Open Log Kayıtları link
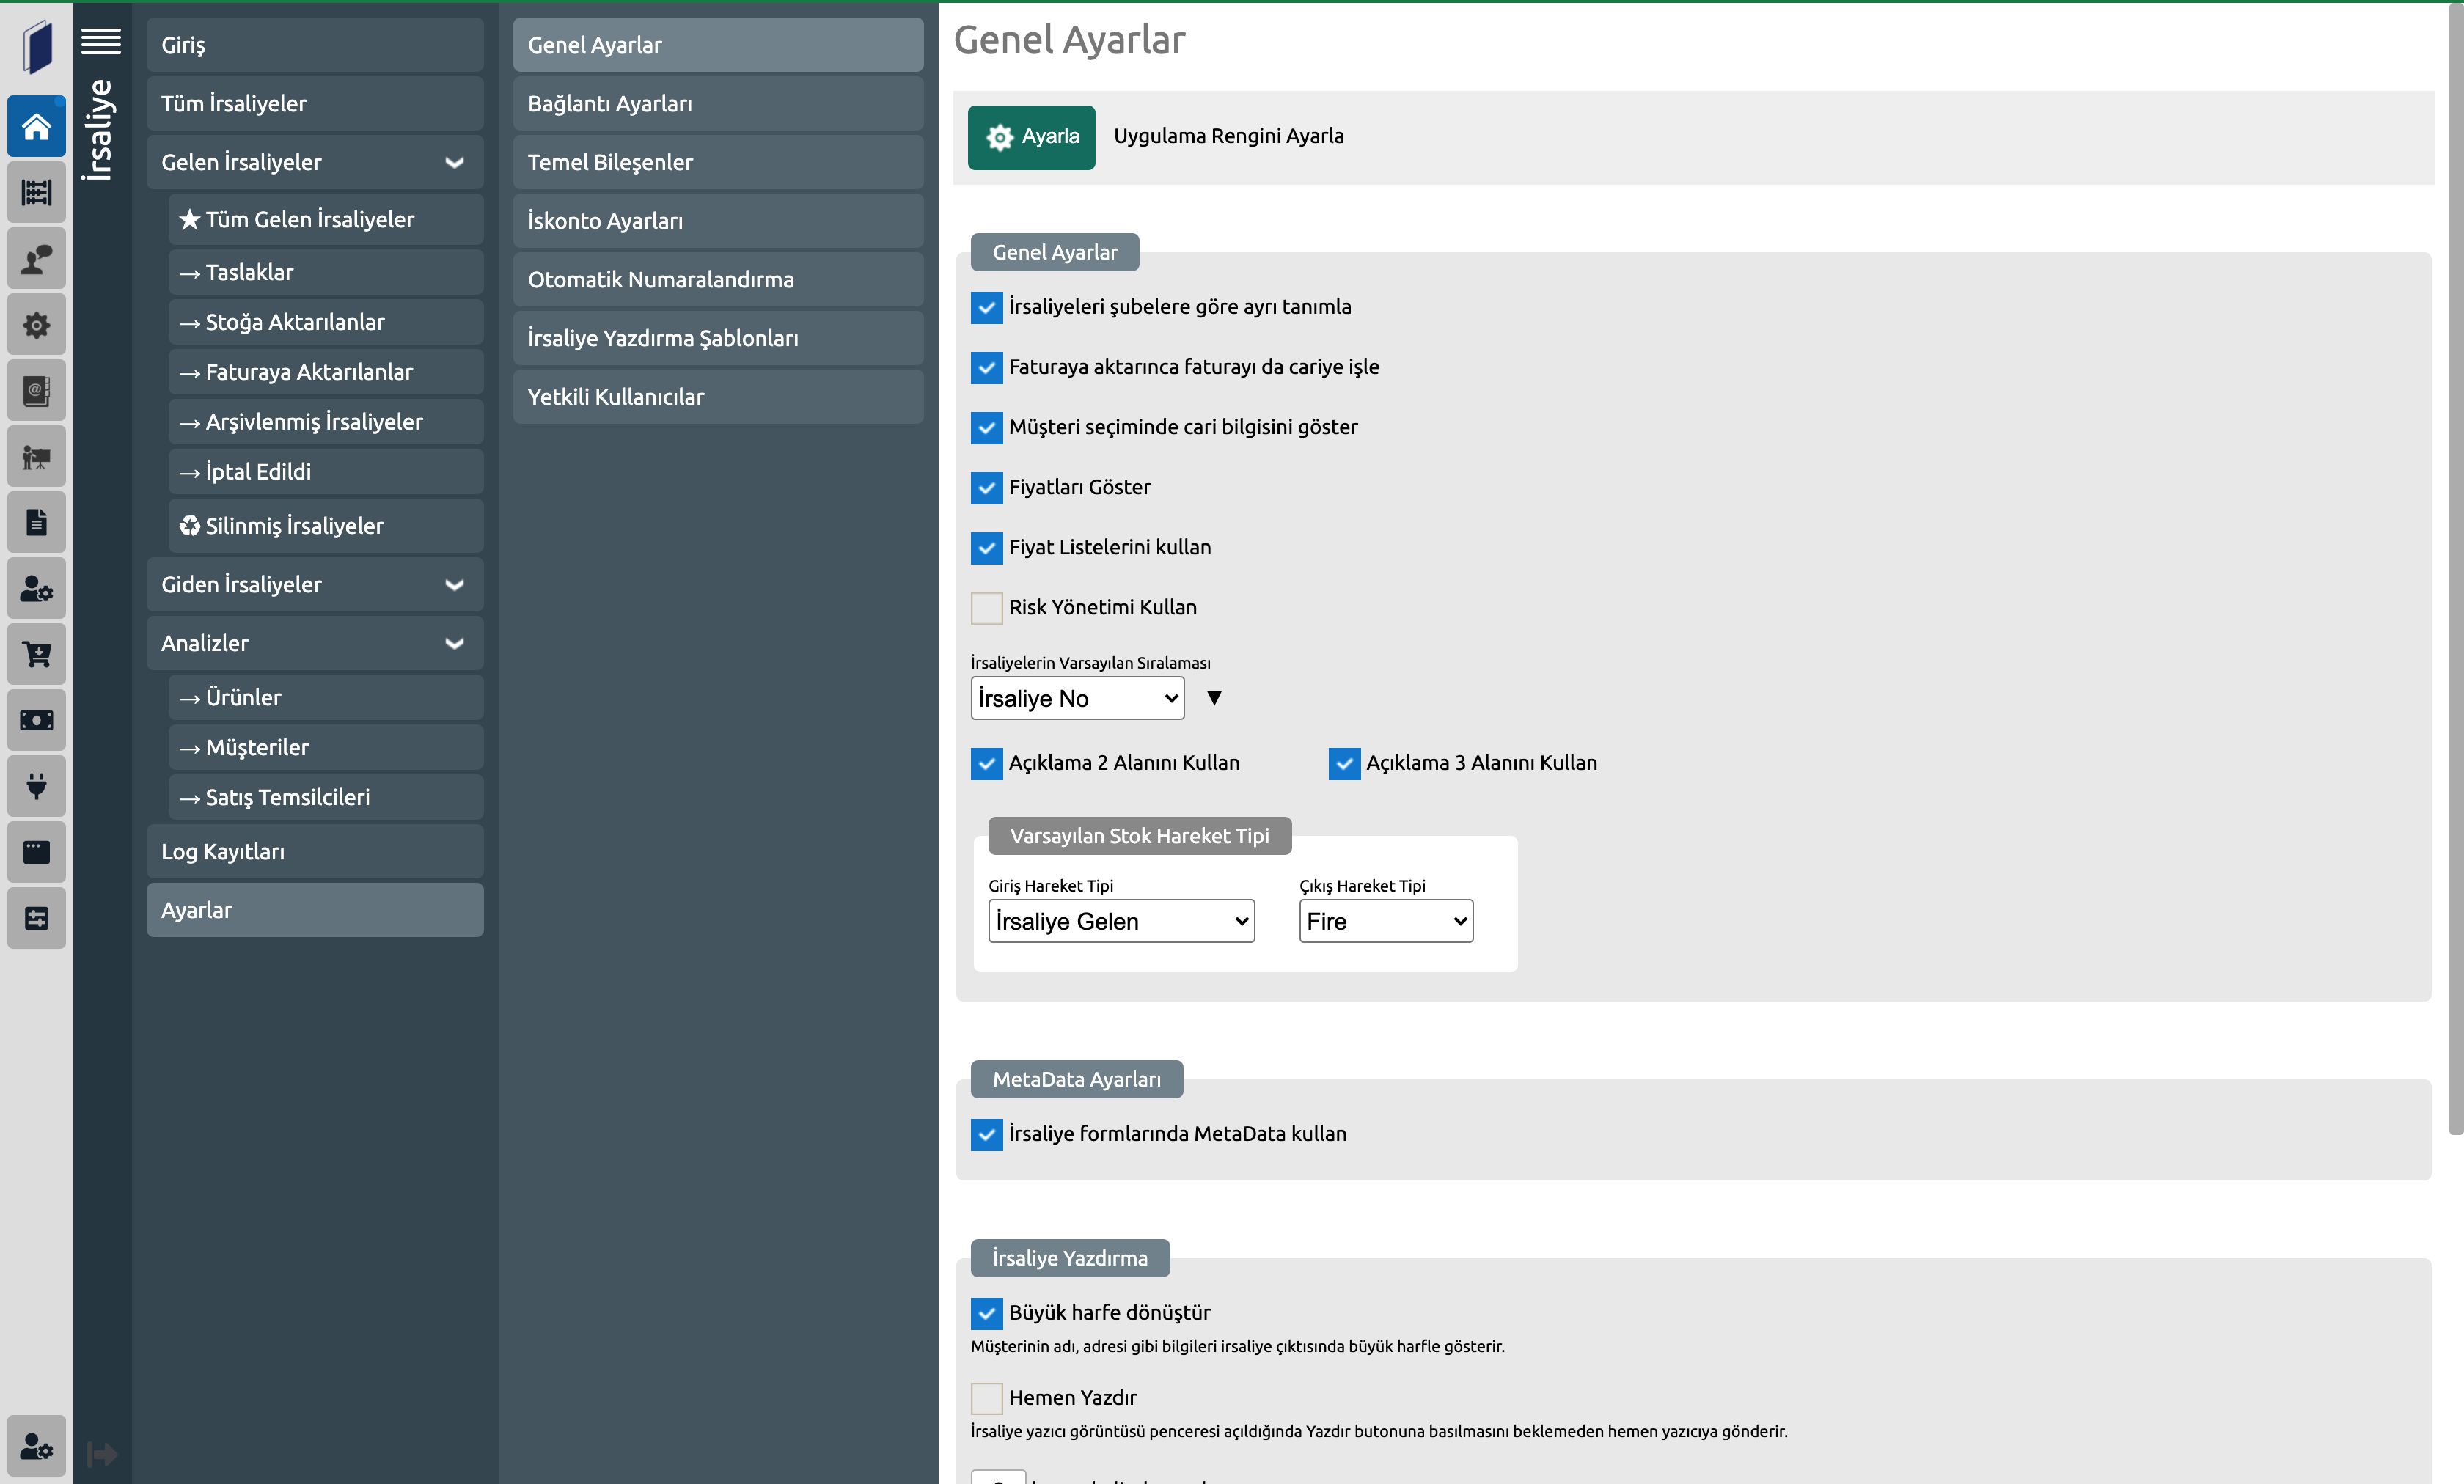Screen dimensions: 2464x1484 (x=315, y=852)
